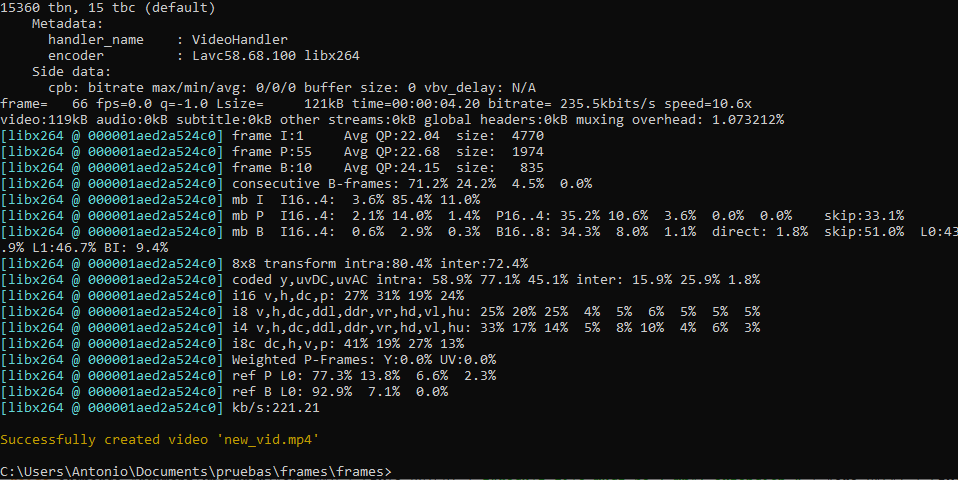
Task: Click the handler_name VideoHandler line
Action: pyautogui.click(x=168, y=40)
